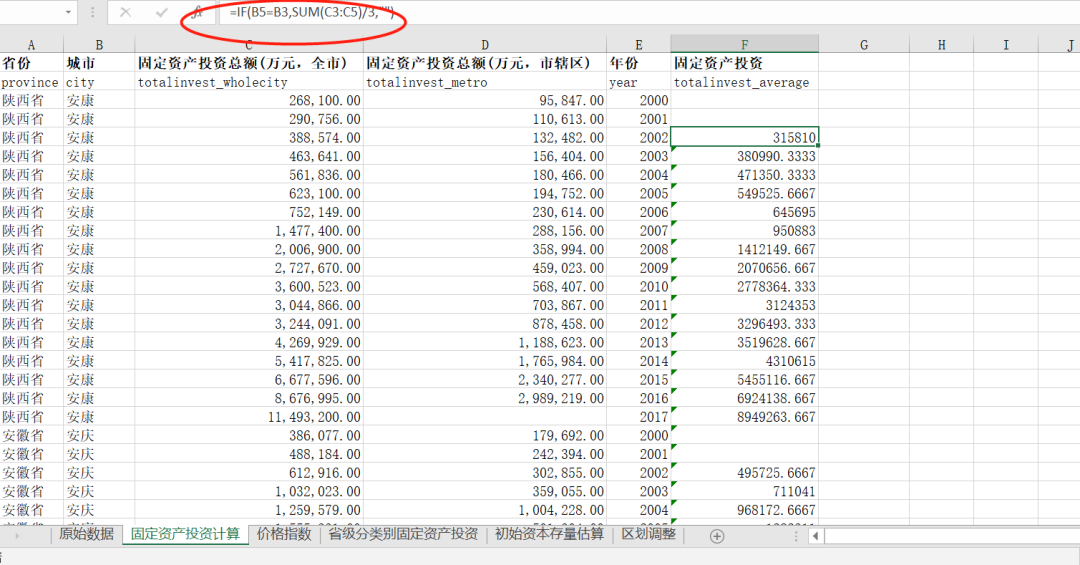Click the totalinvest_metro cell
Screen dimensions: 1080x565
(485, 82)
